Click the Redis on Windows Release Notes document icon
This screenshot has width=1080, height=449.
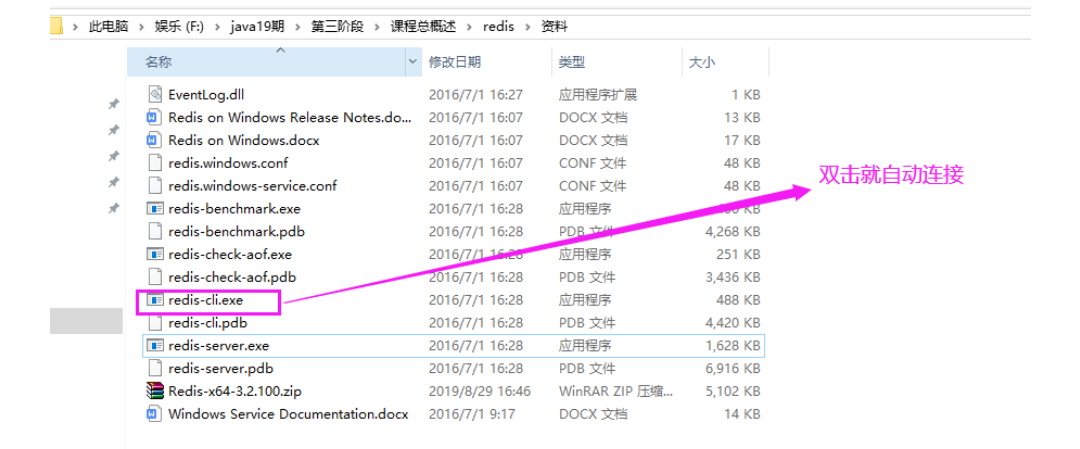pos(153,117)
